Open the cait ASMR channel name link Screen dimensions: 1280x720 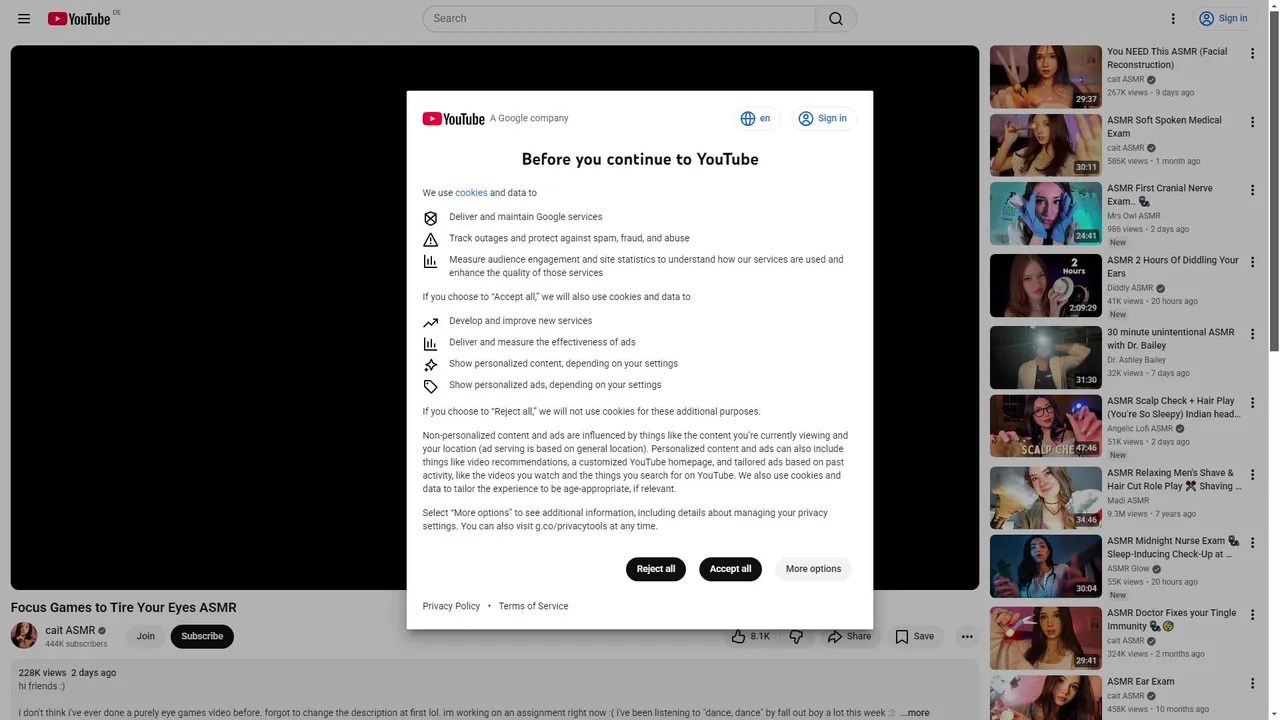coord(70,630)
